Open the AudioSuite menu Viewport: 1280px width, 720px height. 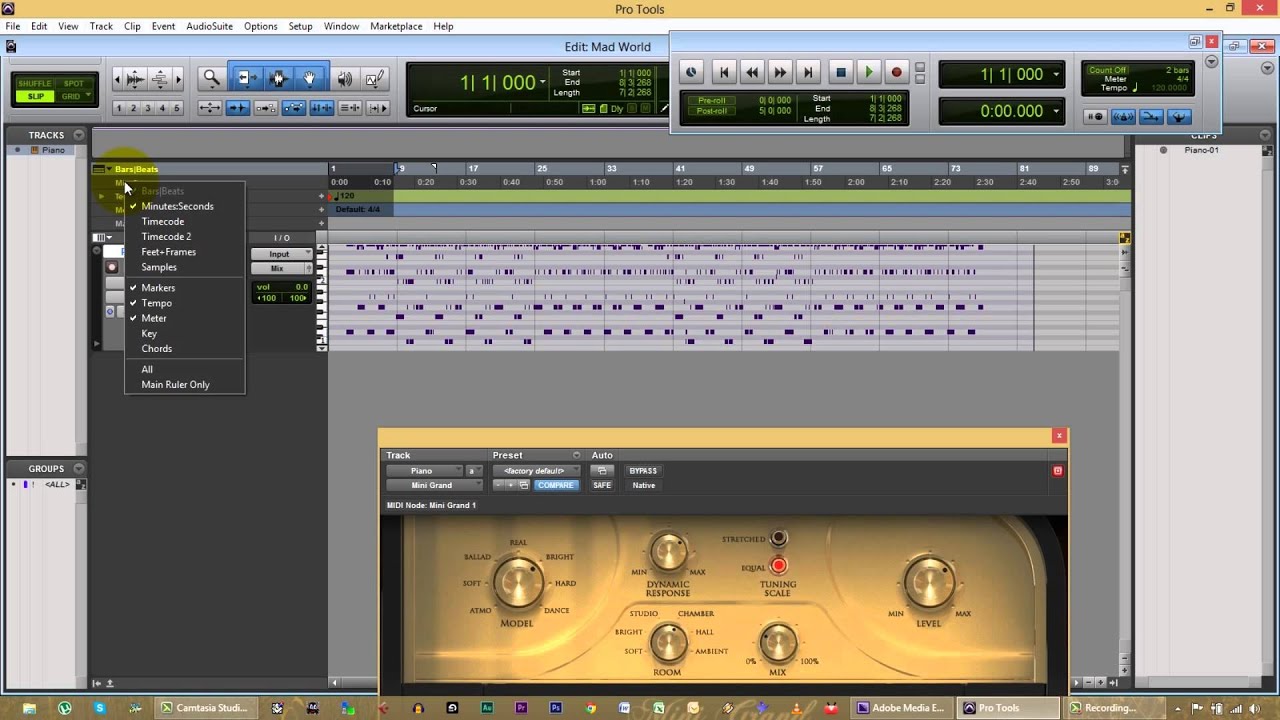209,26
